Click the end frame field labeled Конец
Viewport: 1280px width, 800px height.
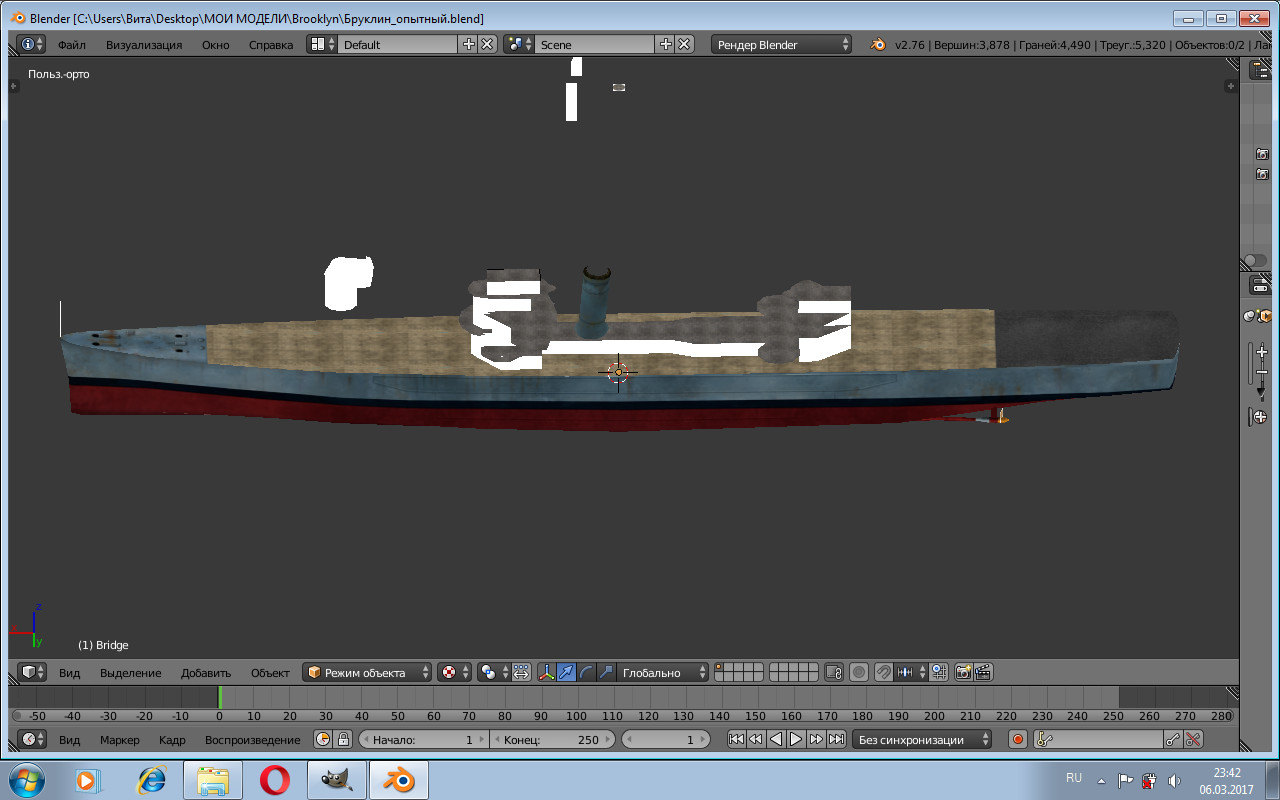pos(552,739)
